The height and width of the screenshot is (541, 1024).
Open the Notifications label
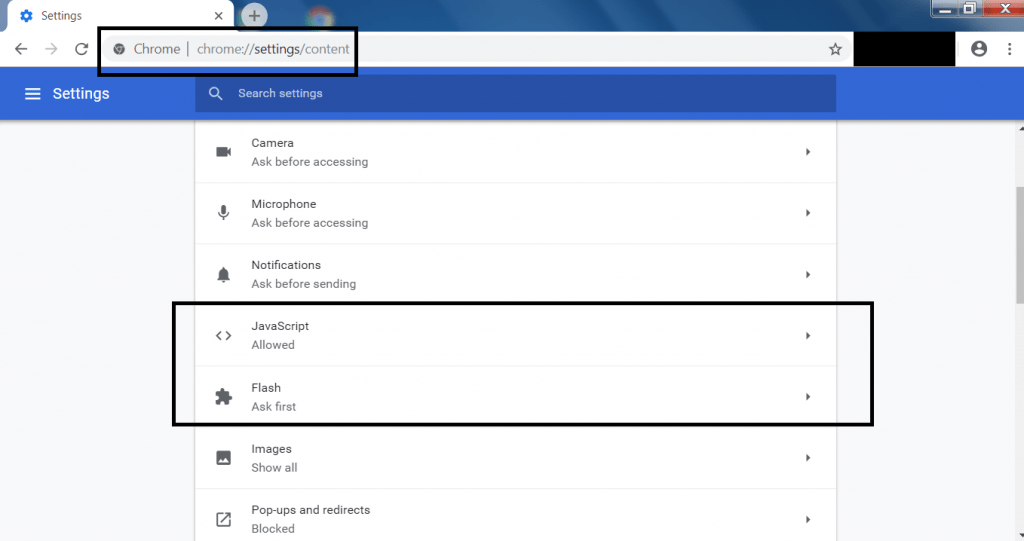(x=286, y=265)
